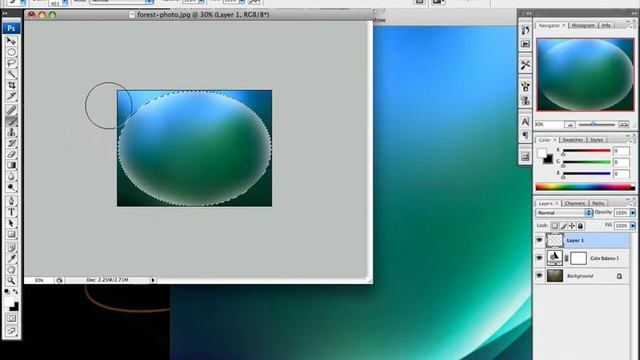The width and height of the screenshot is (640, 360).
Task: Select the History Brush tool
Action: [11, 143]
